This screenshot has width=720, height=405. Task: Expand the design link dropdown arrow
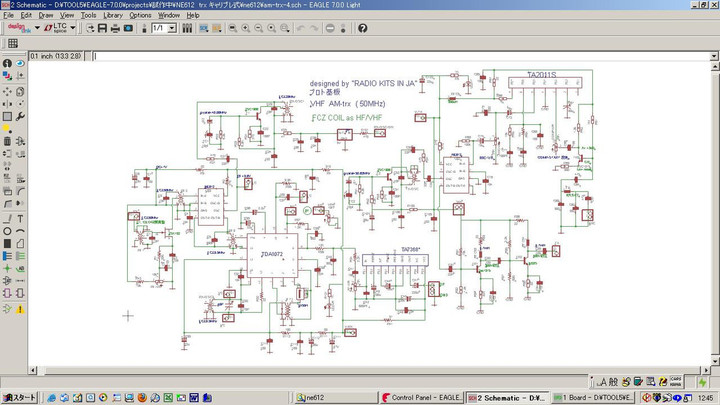point(37,28)
